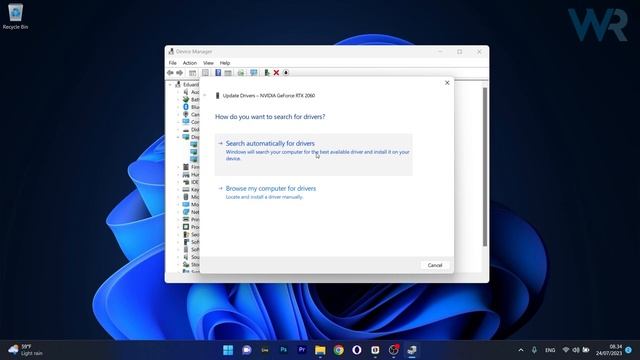Image resolution: width=640 pixels, height=360 pixels.
Task: Select the Monitors icon in device tree
Action: [x=186, y=204]
